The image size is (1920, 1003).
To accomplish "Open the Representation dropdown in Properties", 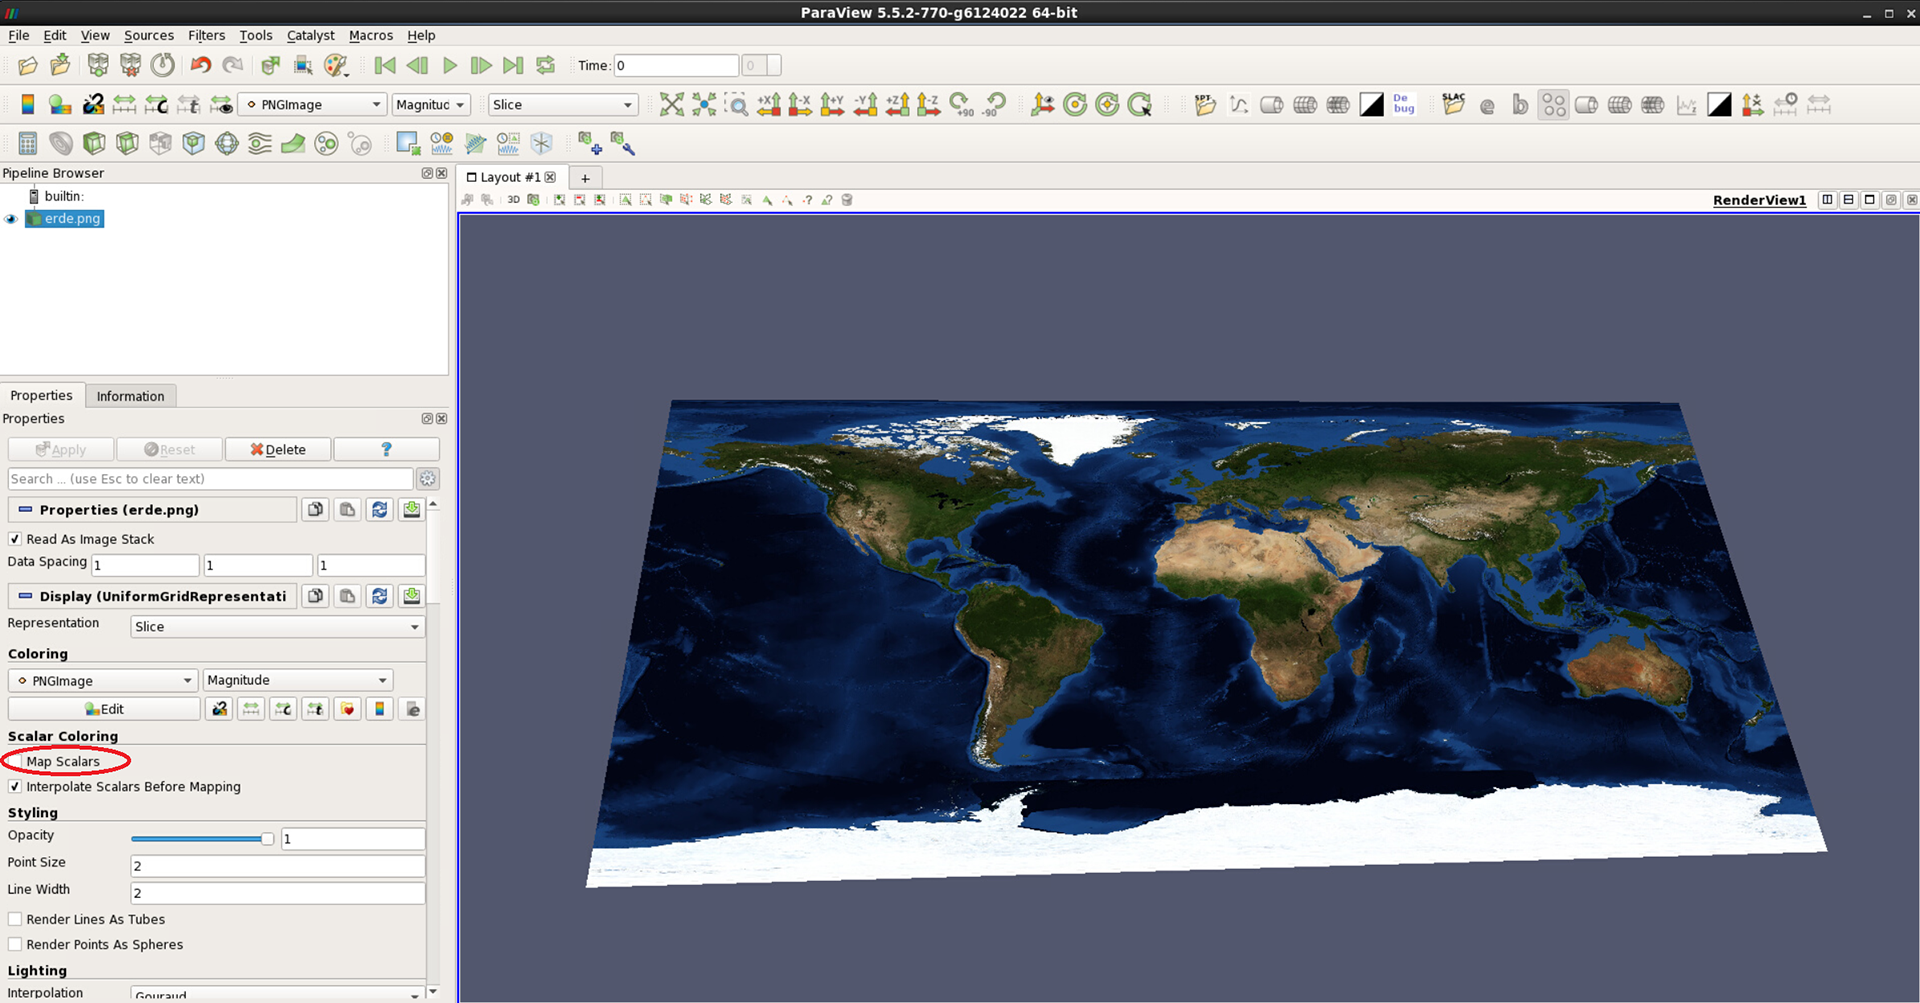I will (277, 627).
